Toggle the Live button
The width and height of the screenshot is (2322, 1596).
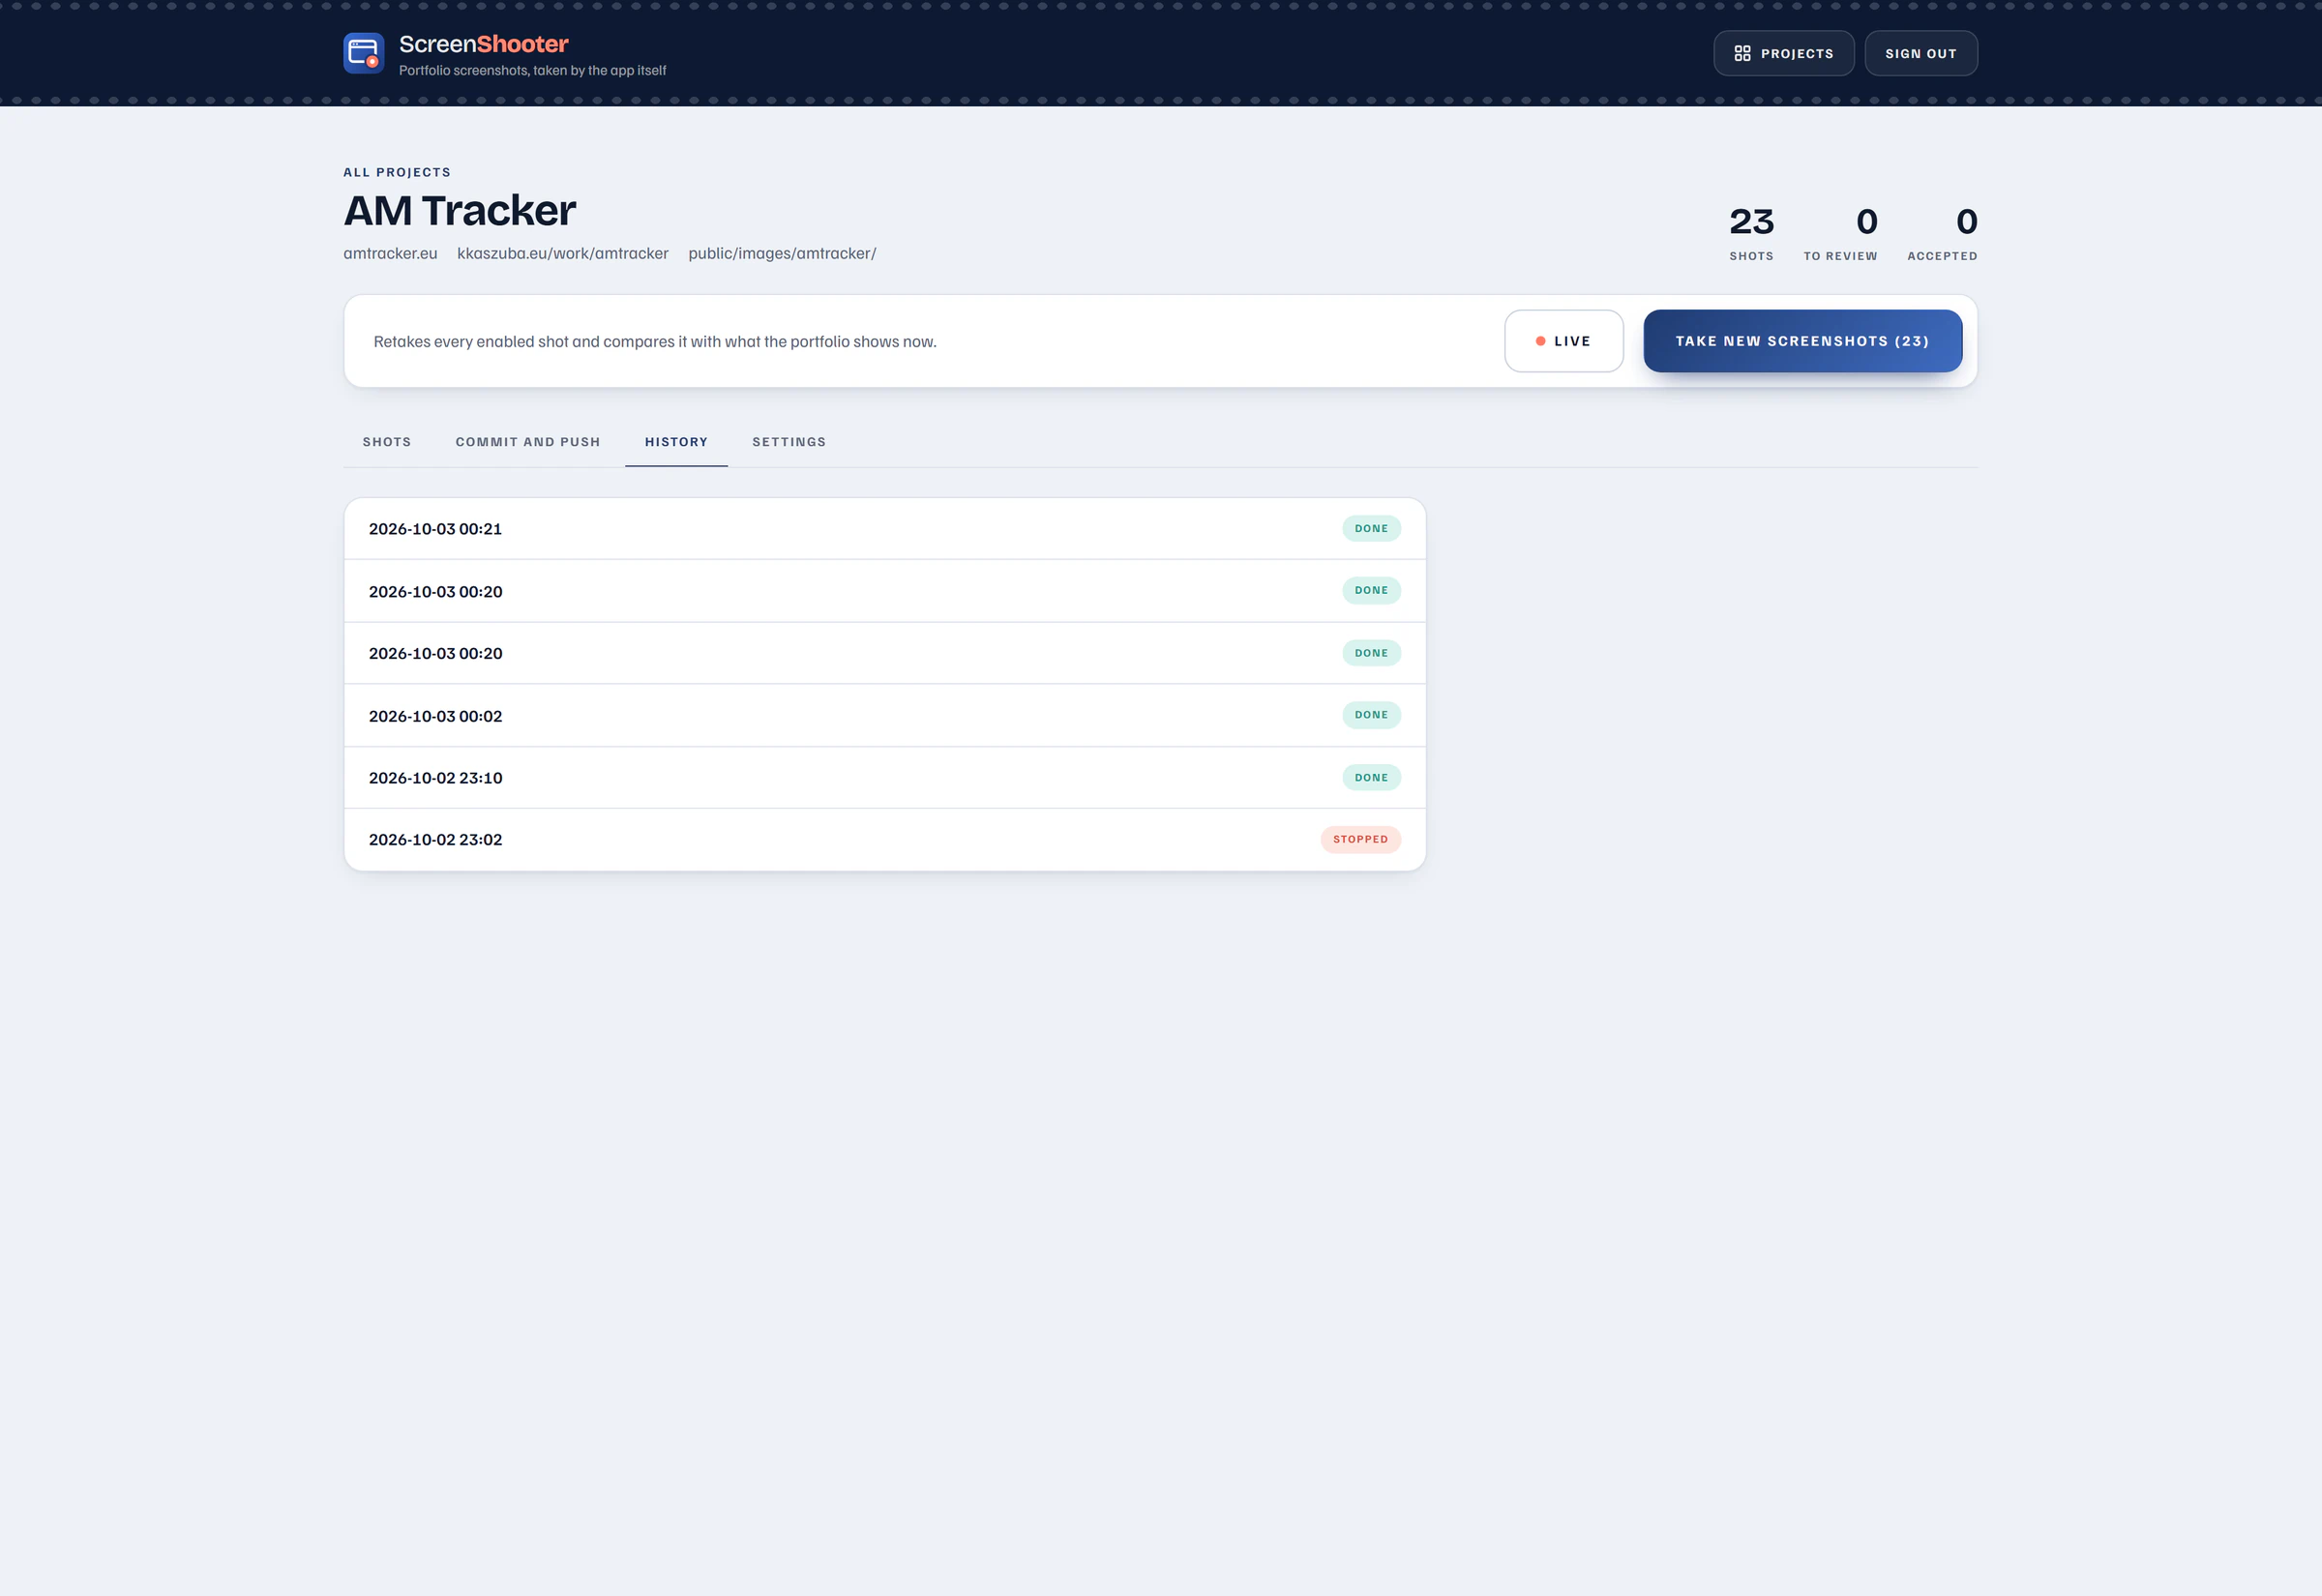point(1563,341)
